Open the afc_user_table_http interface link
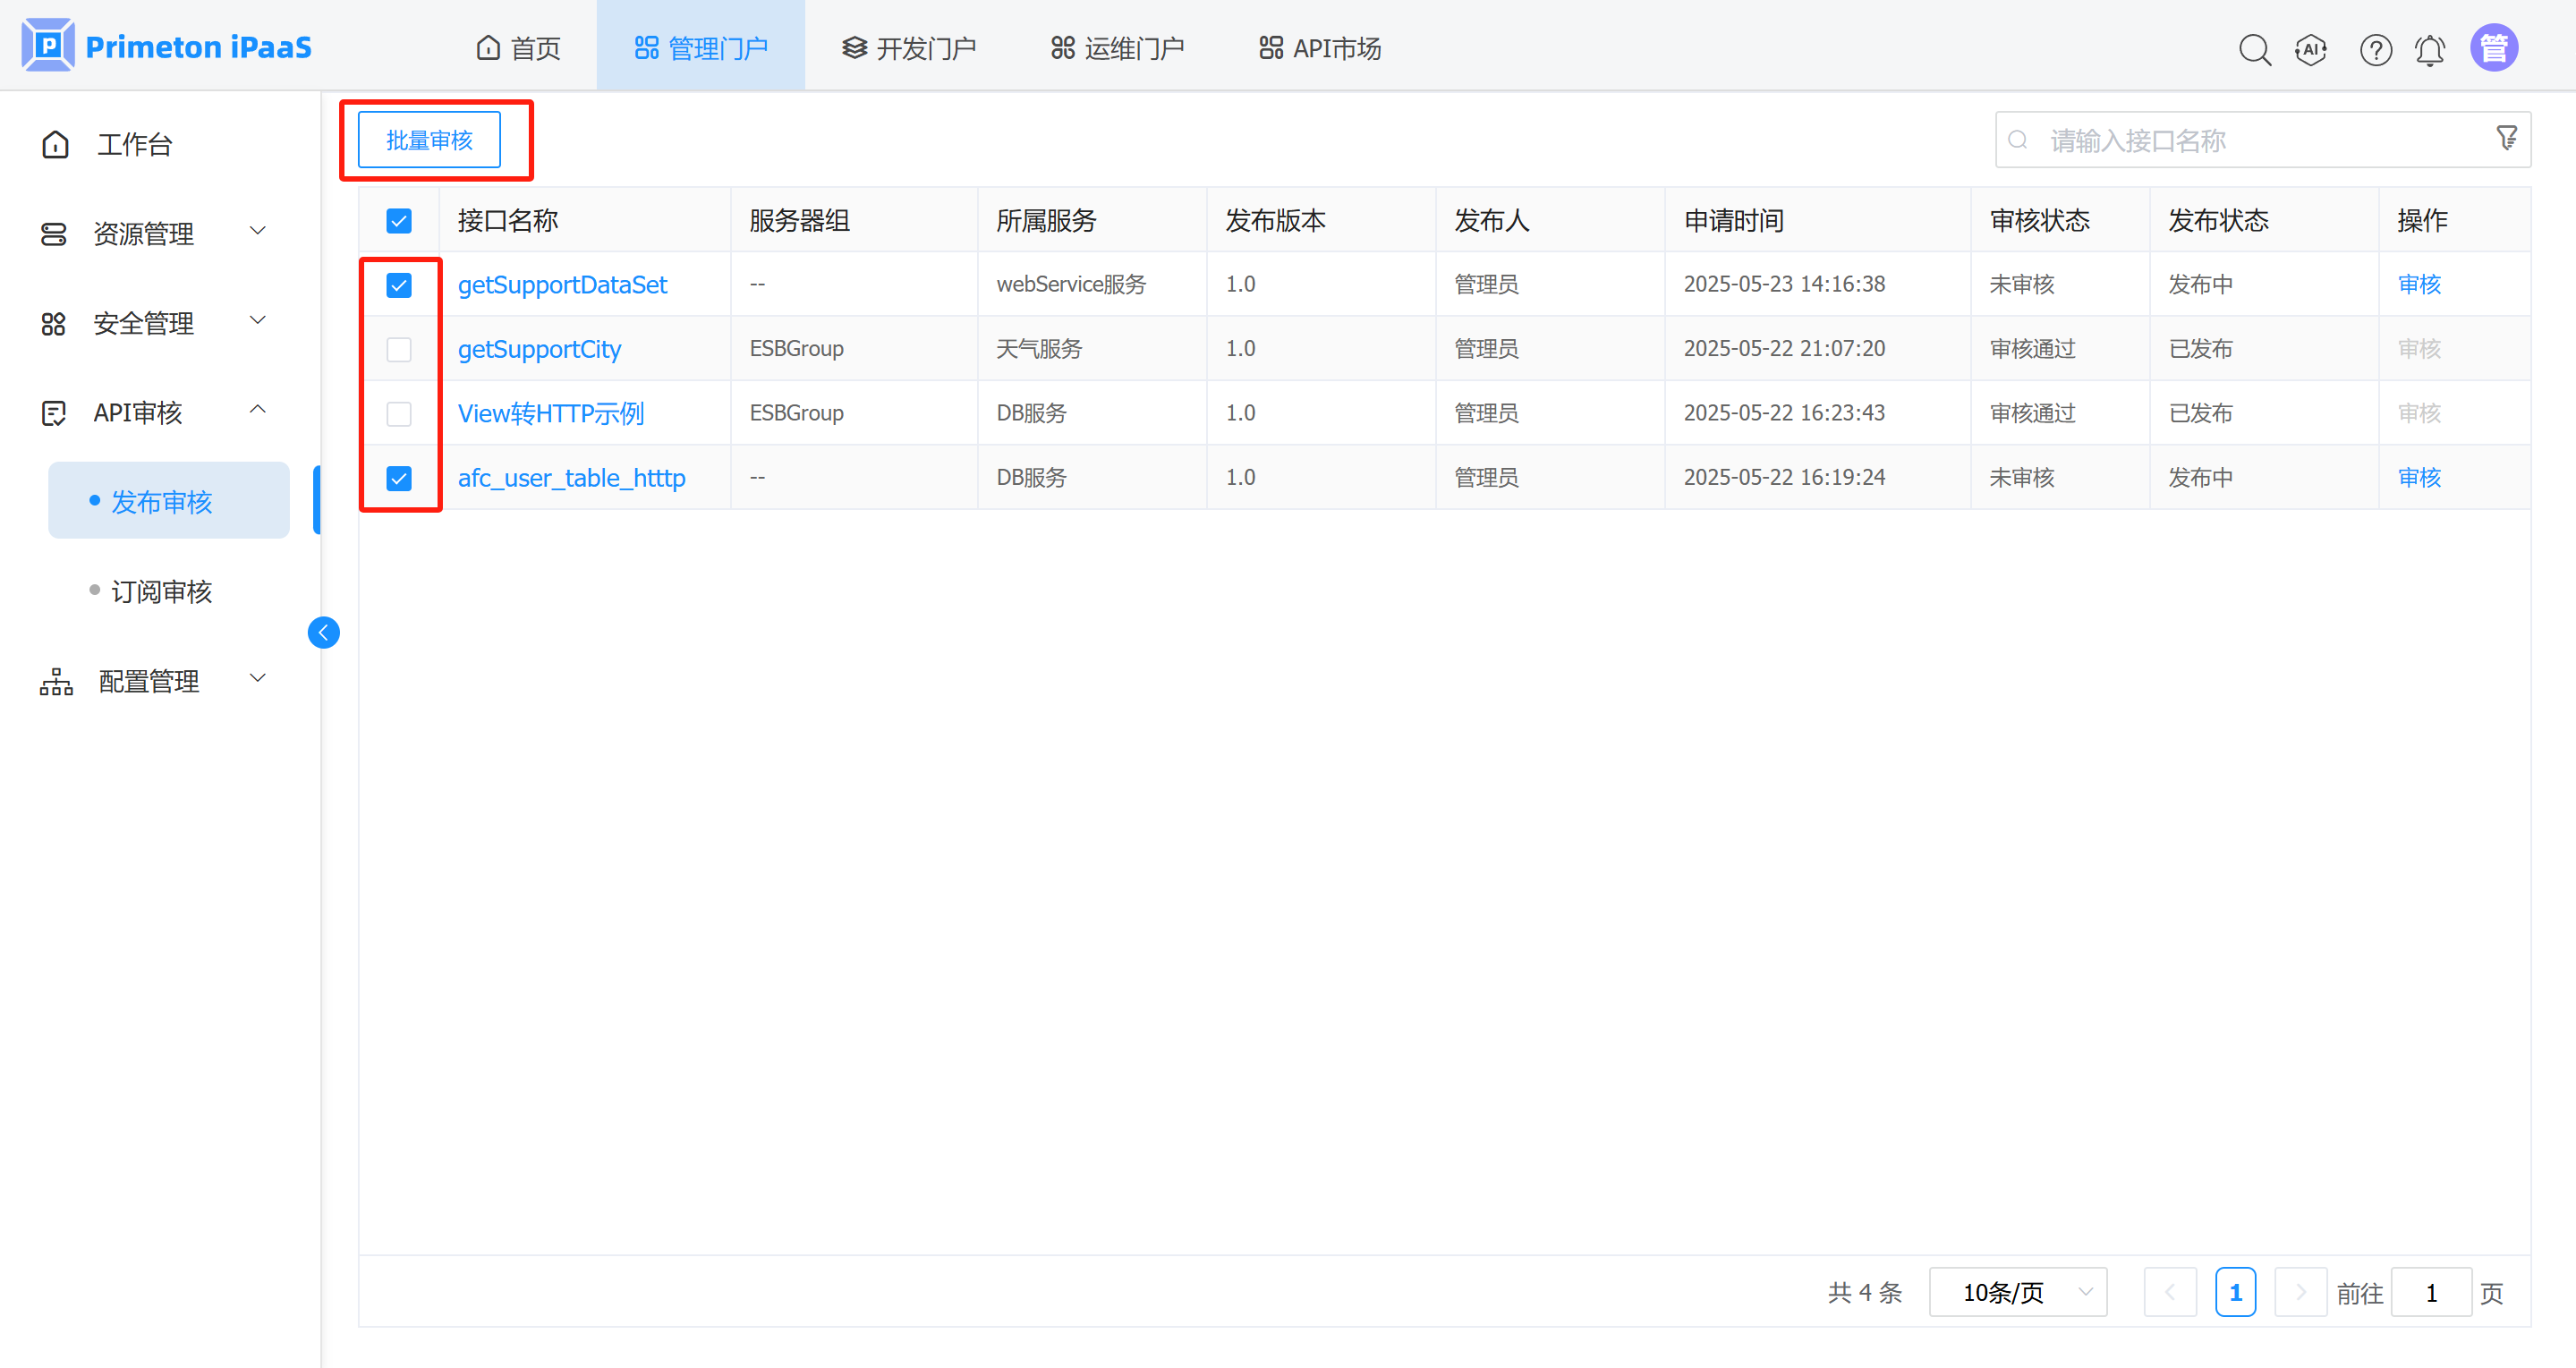This screenshot has height=1368, width=2576. (571, 478)
